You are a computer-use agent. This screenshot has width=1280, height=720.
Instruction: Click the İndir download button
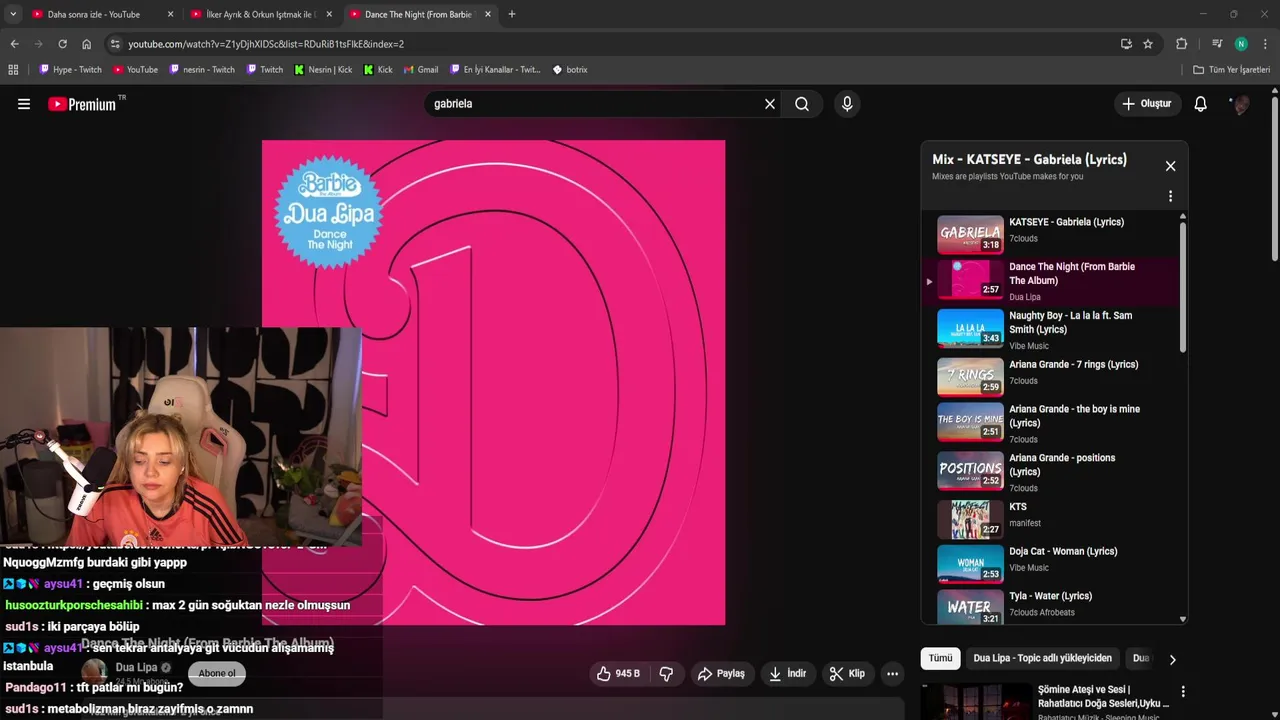787,674
